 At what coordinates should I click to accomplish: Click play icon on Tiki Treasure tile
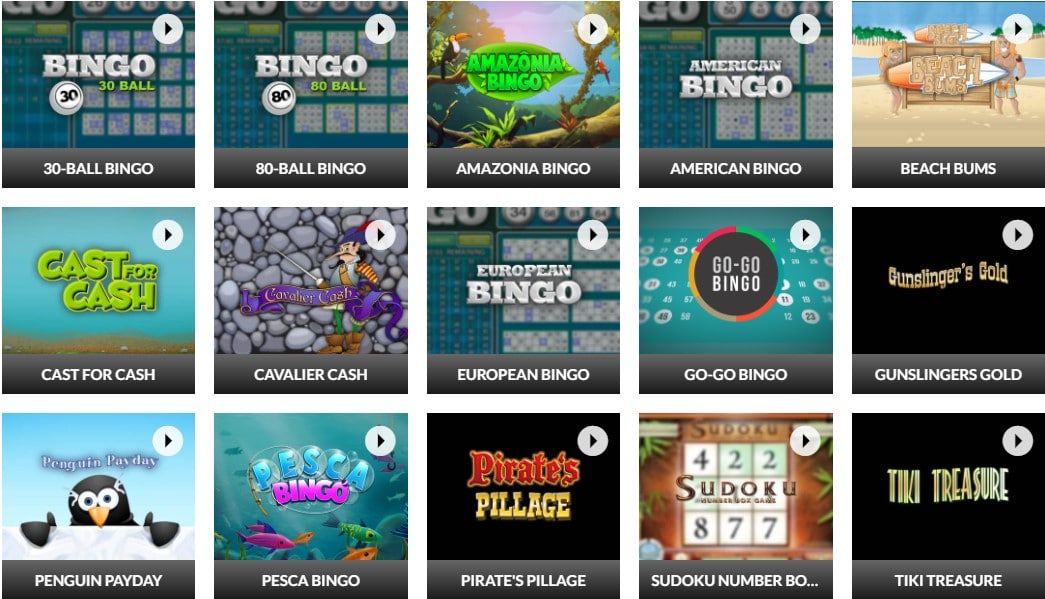(1018, 440)
